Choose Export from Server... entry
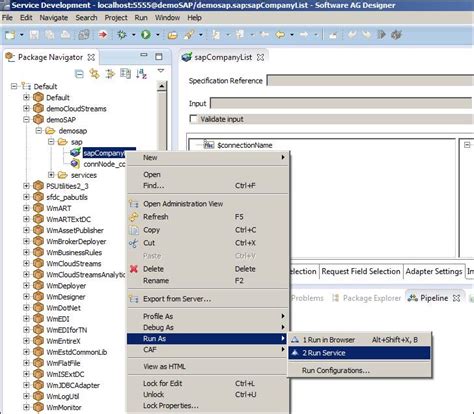 tap(207, 299)
